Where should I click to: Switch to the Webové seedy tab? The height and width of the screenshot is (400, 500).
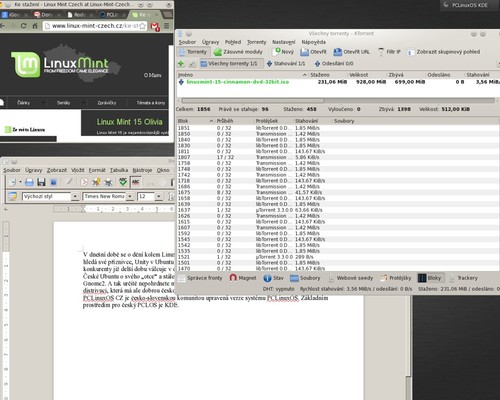click(x=351, y=278)
